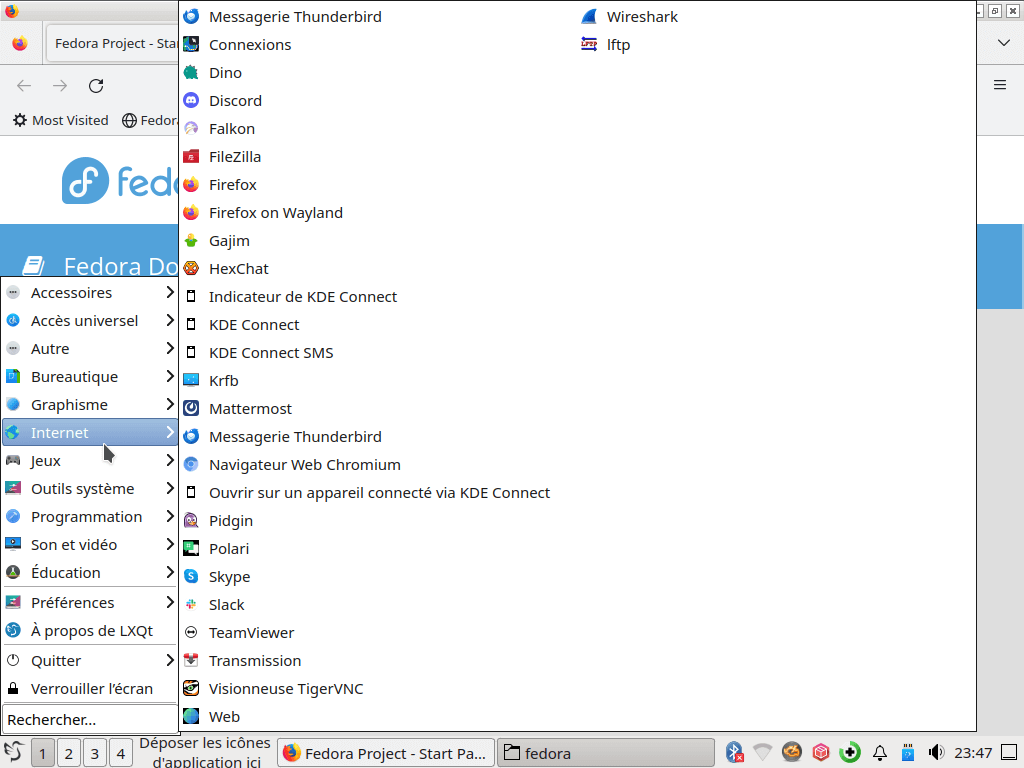Viewport: 1024px width, 768px height.
Task: Open the notifications bell in tray
Action: tap(880, 753)
